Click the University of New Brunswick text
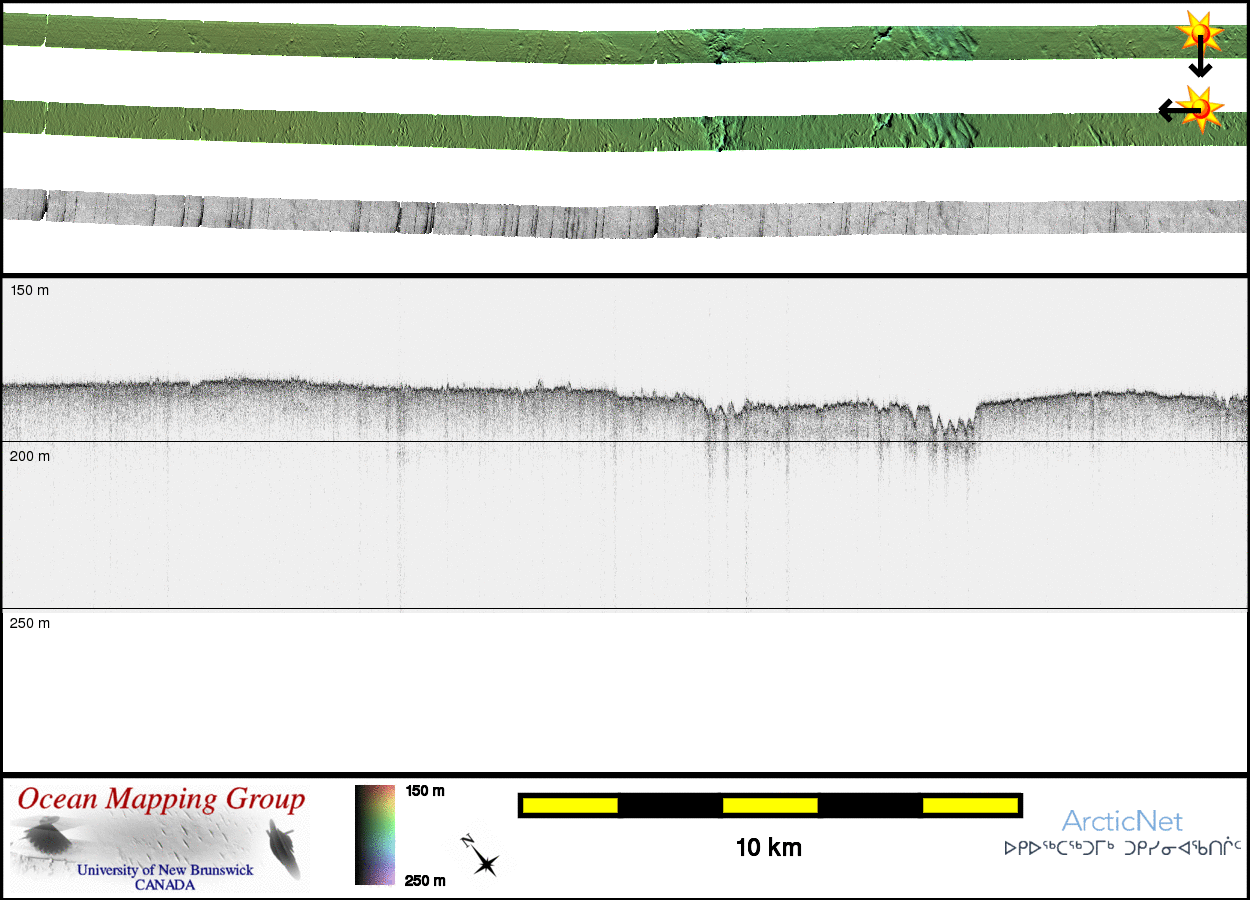This screenshot has height=900, width=1250. tap(165, 870)
